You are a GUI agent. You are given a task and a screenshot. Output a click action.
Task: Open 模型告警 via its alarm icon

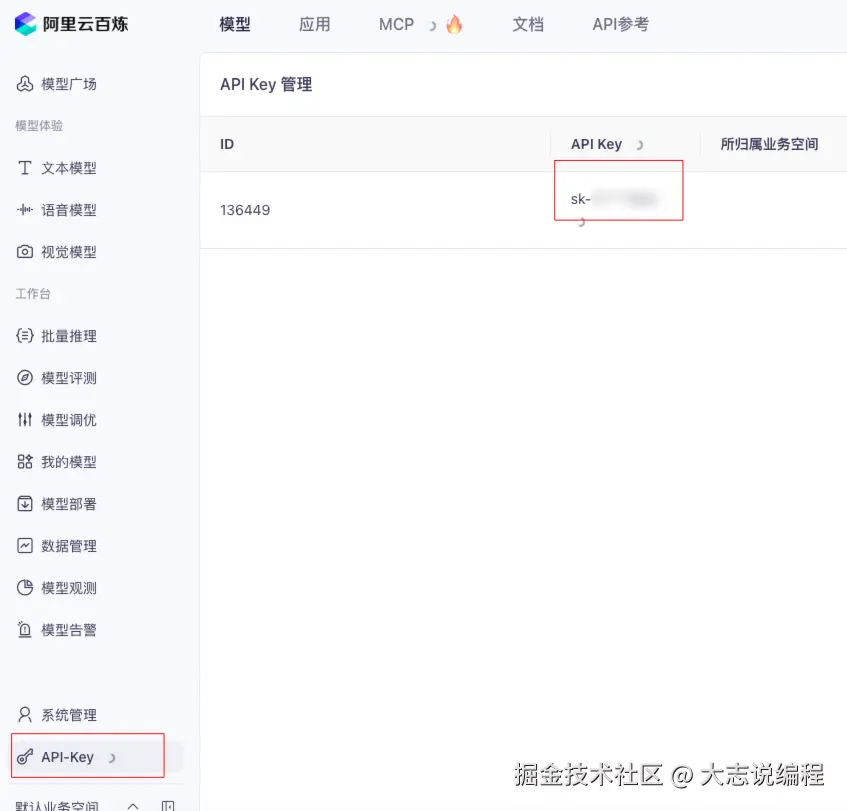click(25, 629)
